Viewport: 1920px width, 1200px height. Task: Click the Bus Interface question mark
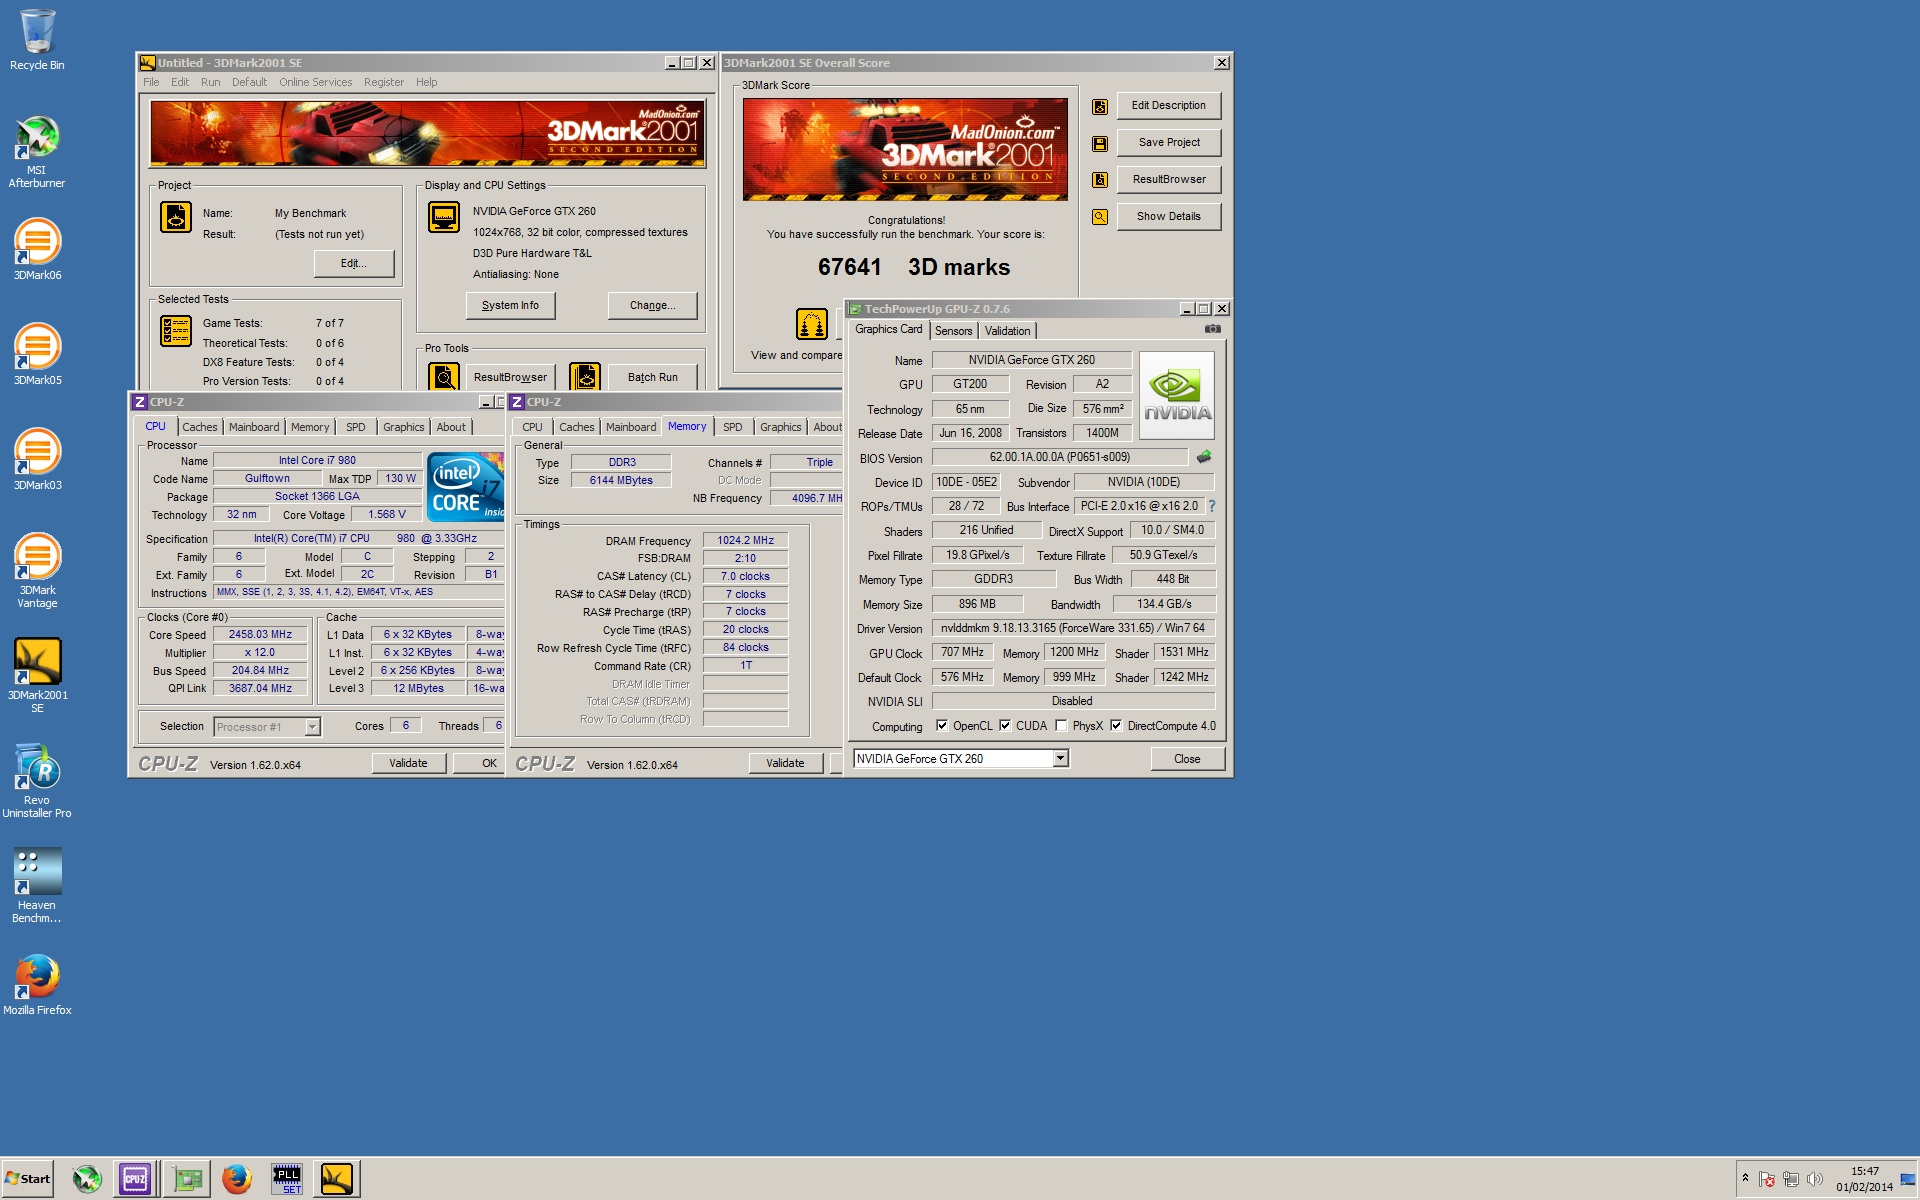tap(1212, 506)
